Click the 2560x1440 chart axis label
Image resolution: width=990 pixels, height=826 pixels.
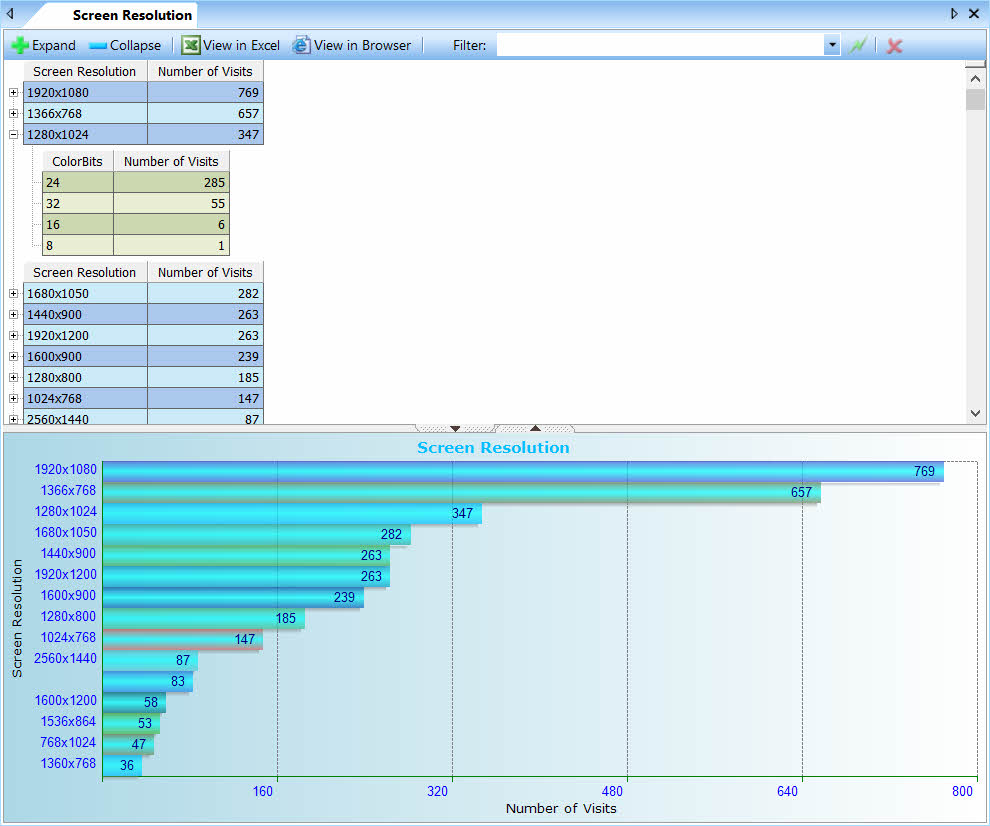(65, 658)
